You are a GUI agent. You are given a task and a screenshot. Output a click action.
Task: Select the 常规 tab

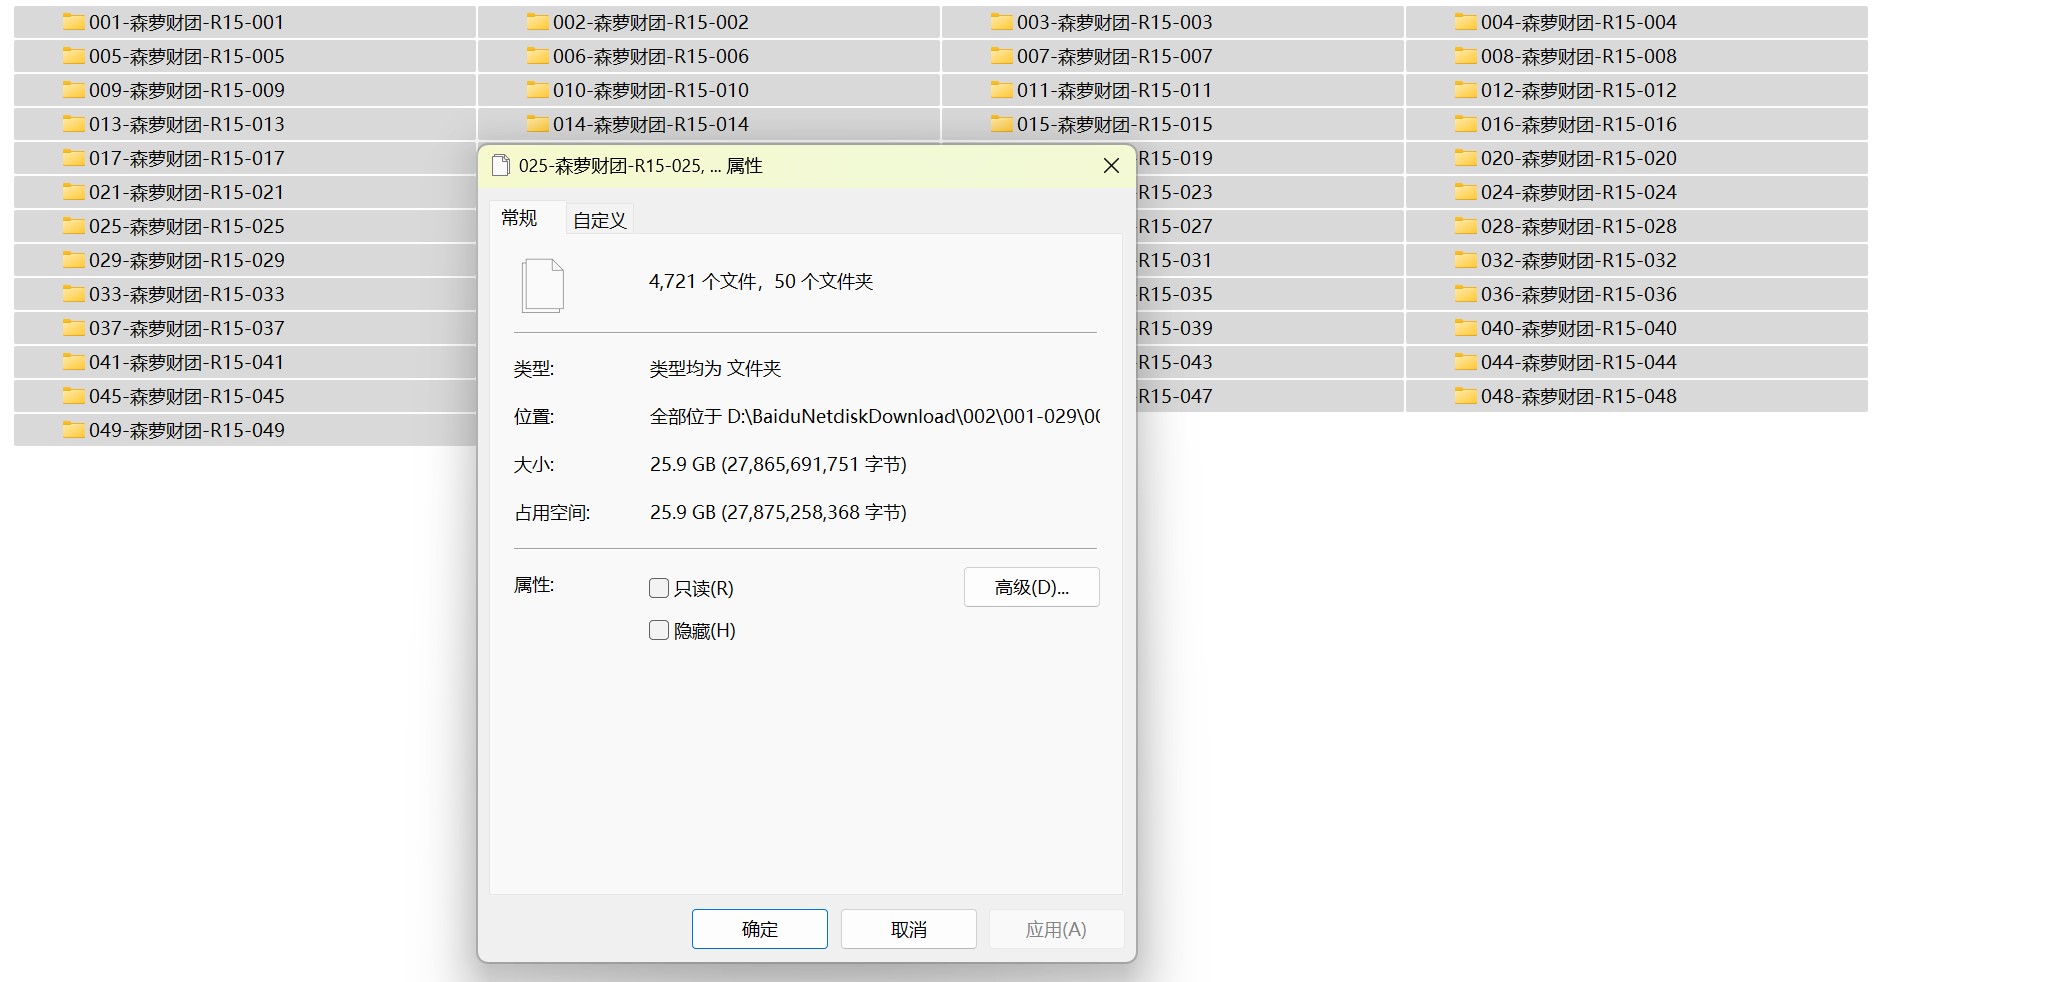point(519,218)
